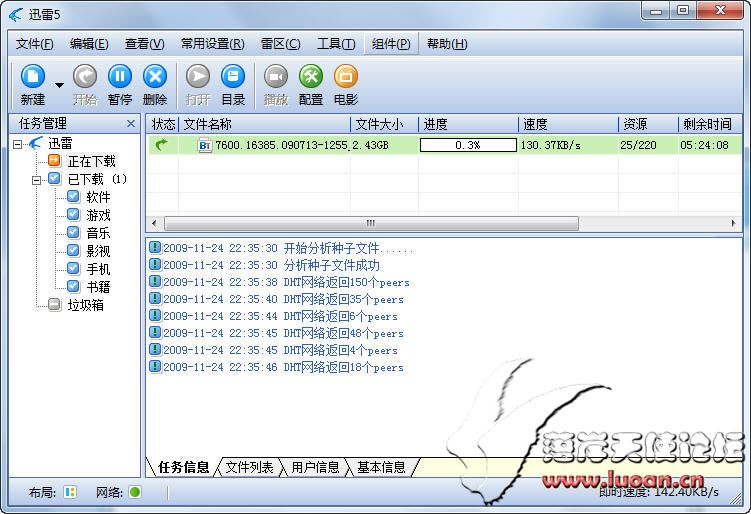Image resolution: width=751 pixels, height=514 pixels.
Task: Click log entry DHT网络返回150个peers
Action: click(279, 282)
